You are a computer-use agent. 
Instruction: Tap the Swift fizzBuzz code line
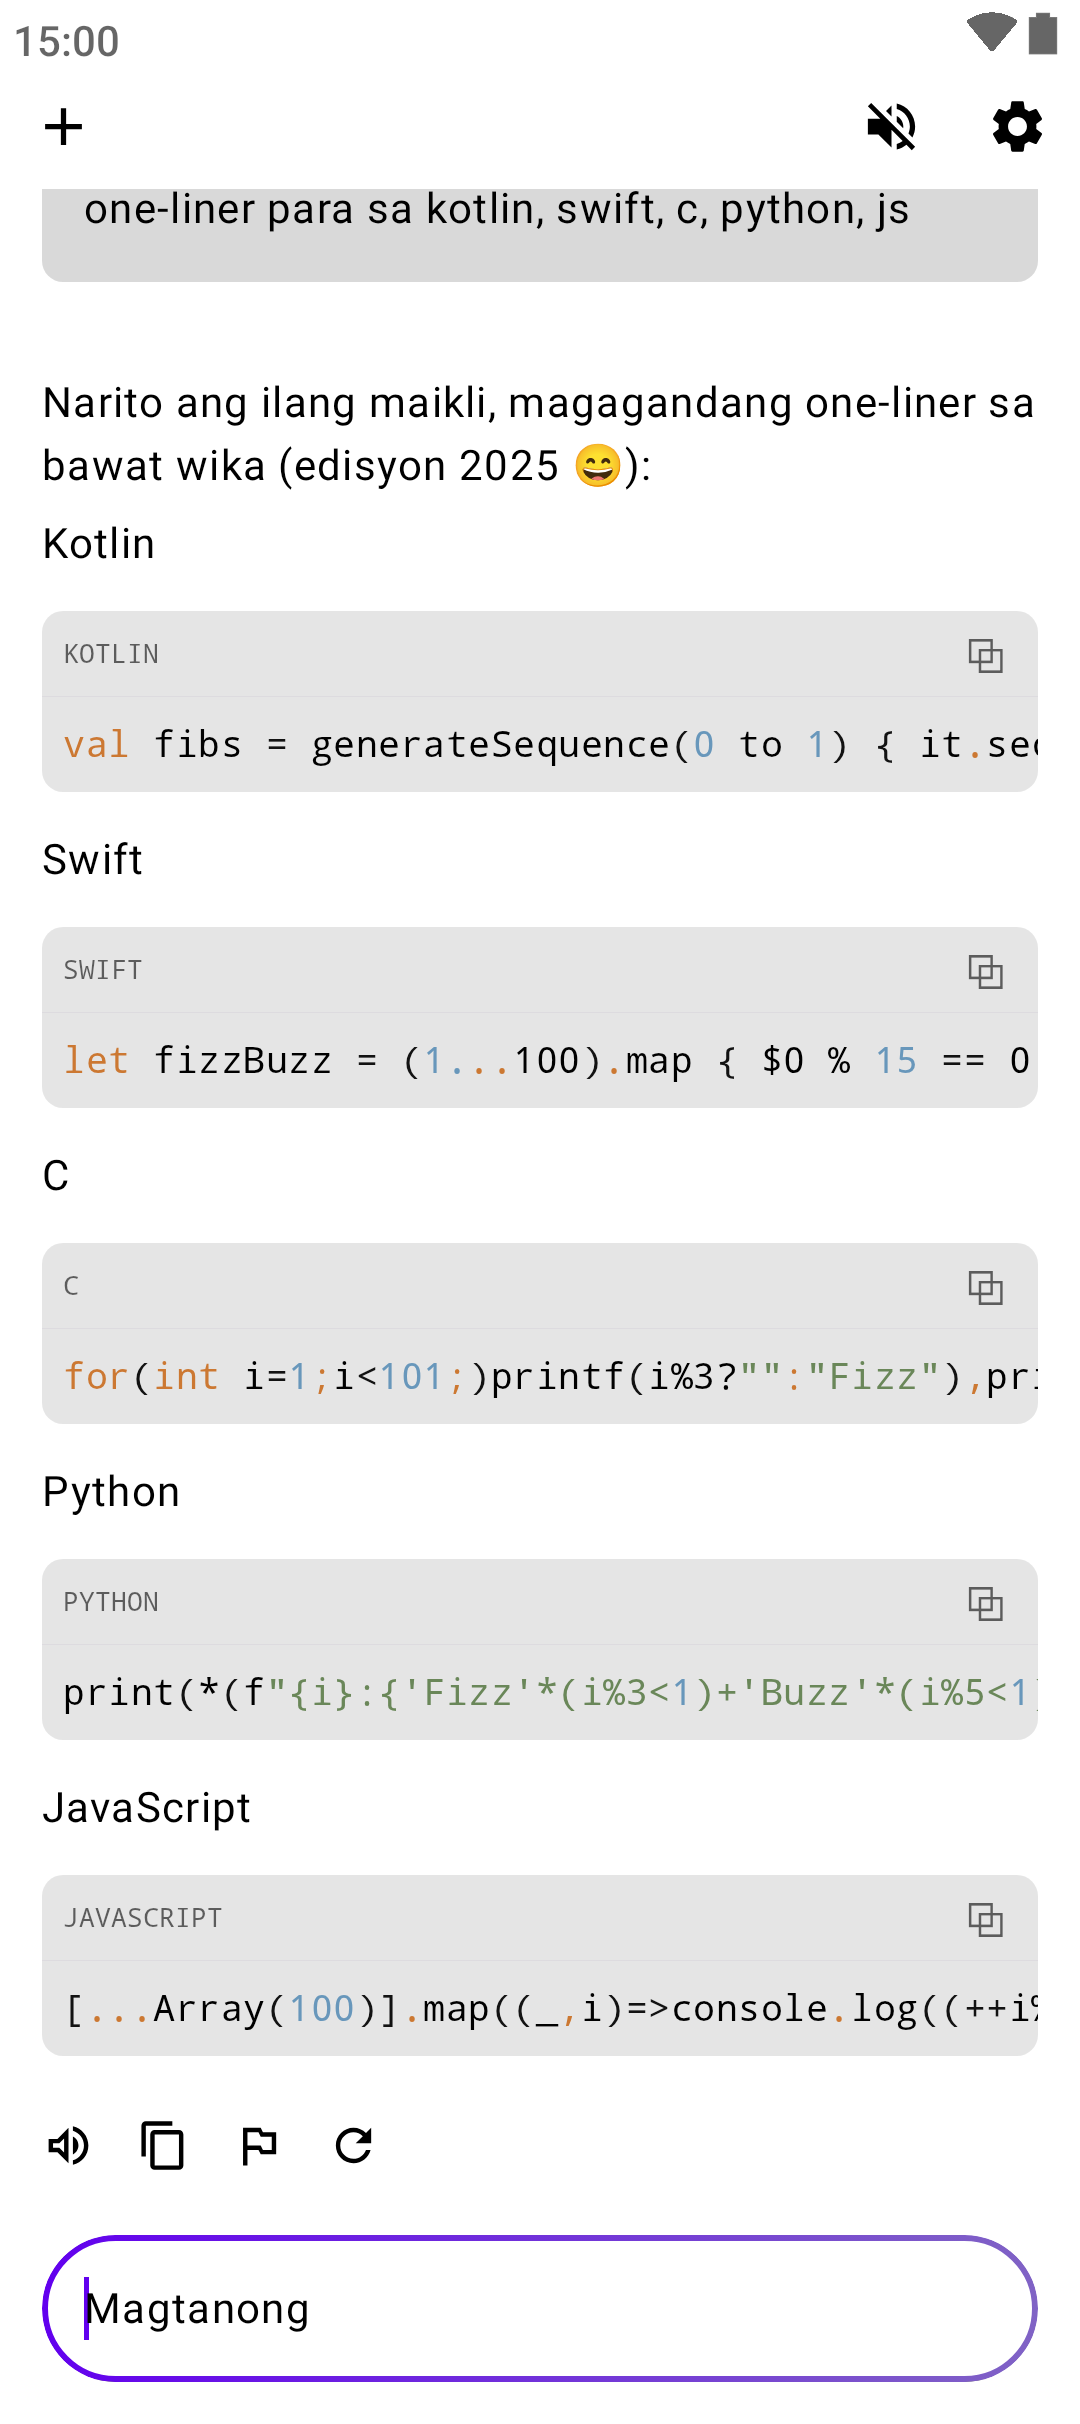pos(540,1061)
